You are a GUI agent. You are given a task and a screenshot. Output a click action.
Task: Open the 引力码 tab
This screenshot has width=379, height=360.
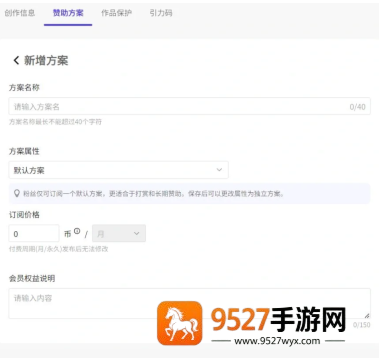click(161, 13)
